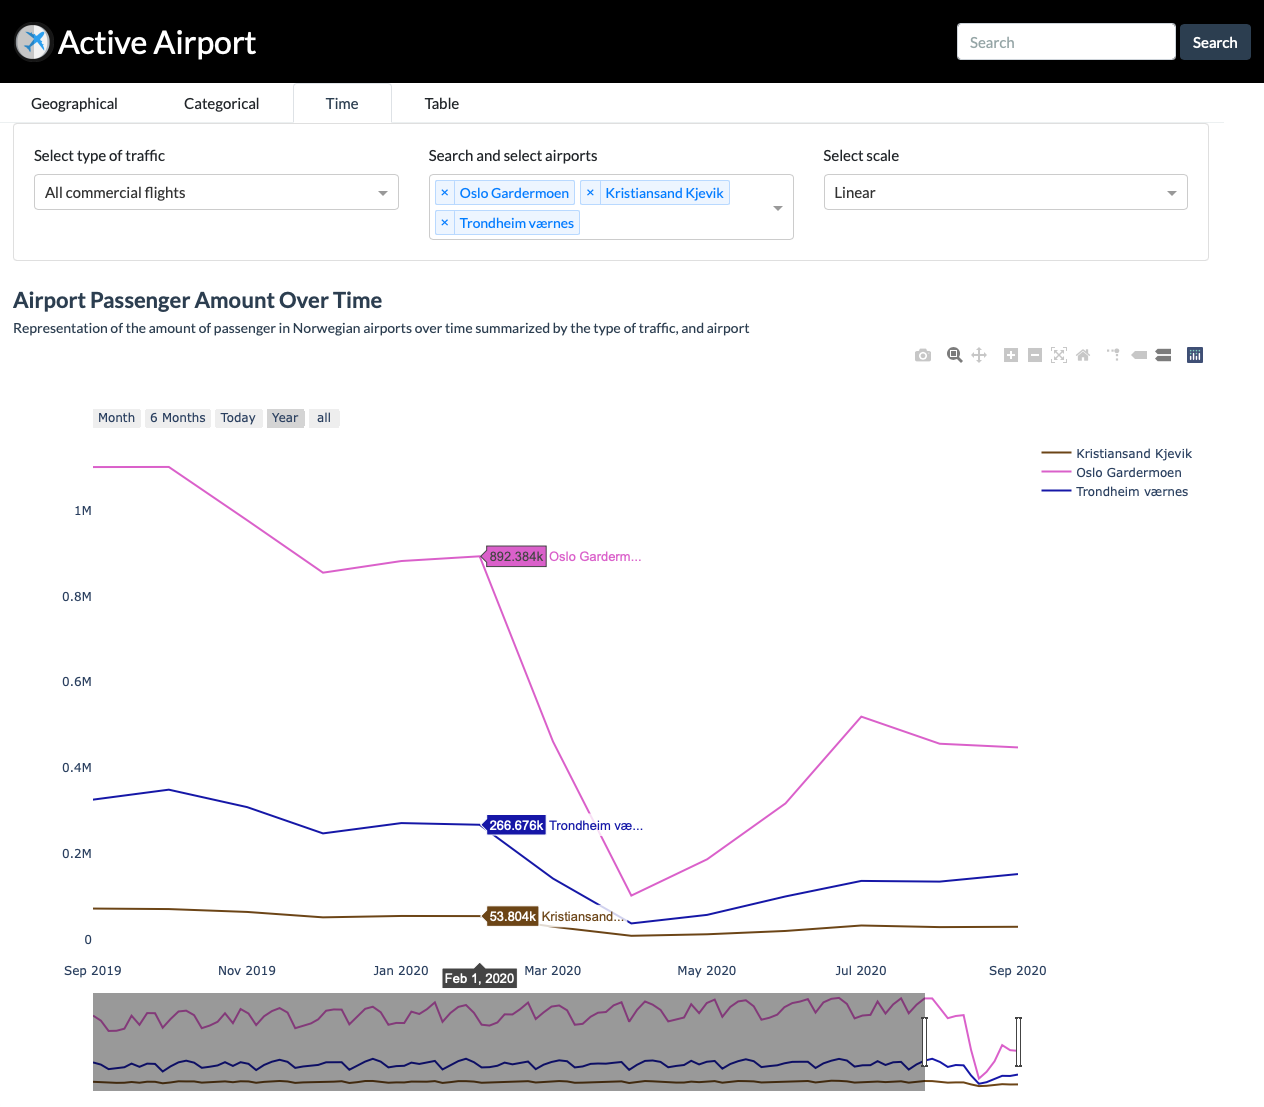Click the Zoom out minus icon
Viewport: 1264px width, 1107px height.
pyautogui.click(x=1035, y=355)
